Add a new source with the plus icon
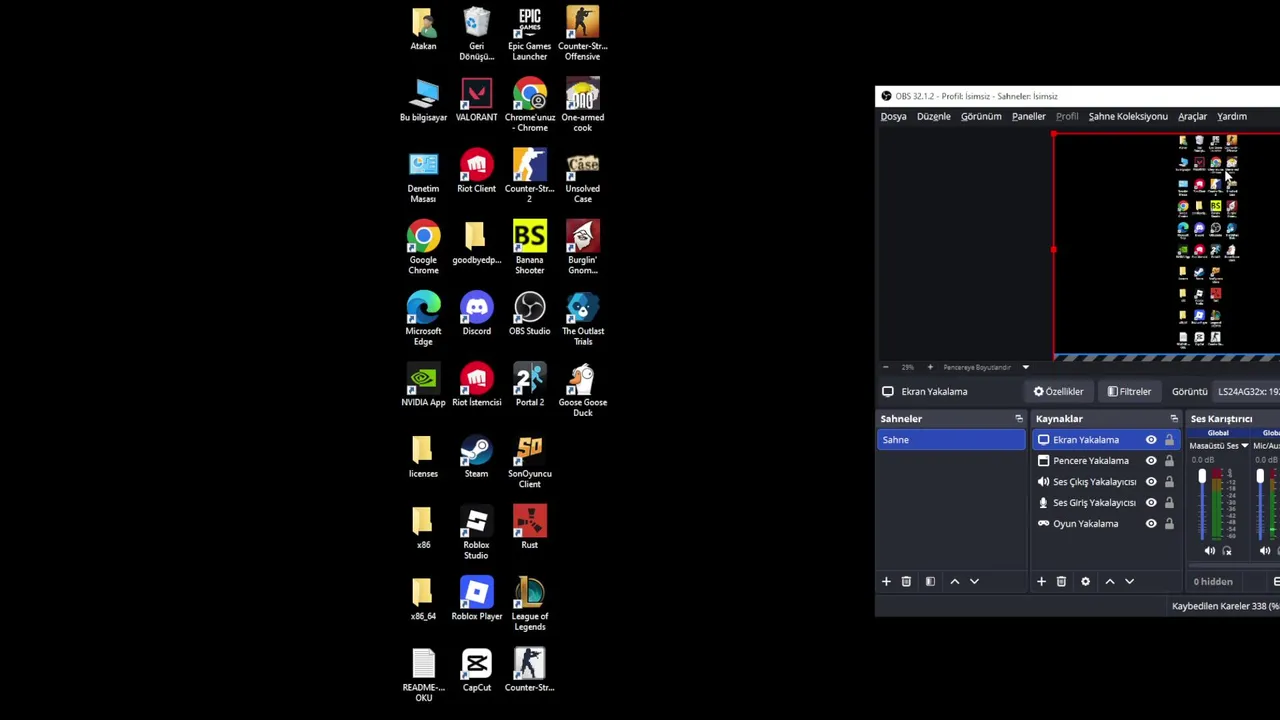This screenshot has width=1280, height=720. tap(1041, 581)
